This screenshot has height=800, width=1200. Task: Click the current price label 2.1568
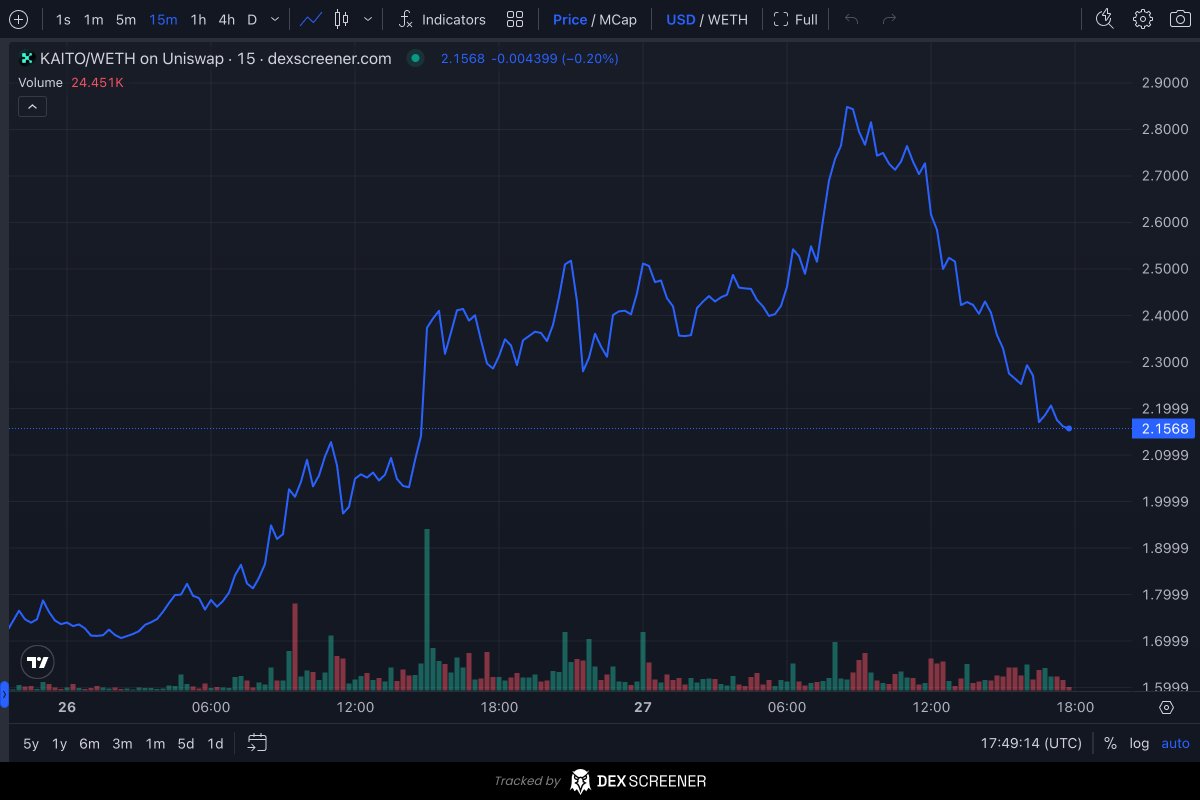click(1164, 429)
